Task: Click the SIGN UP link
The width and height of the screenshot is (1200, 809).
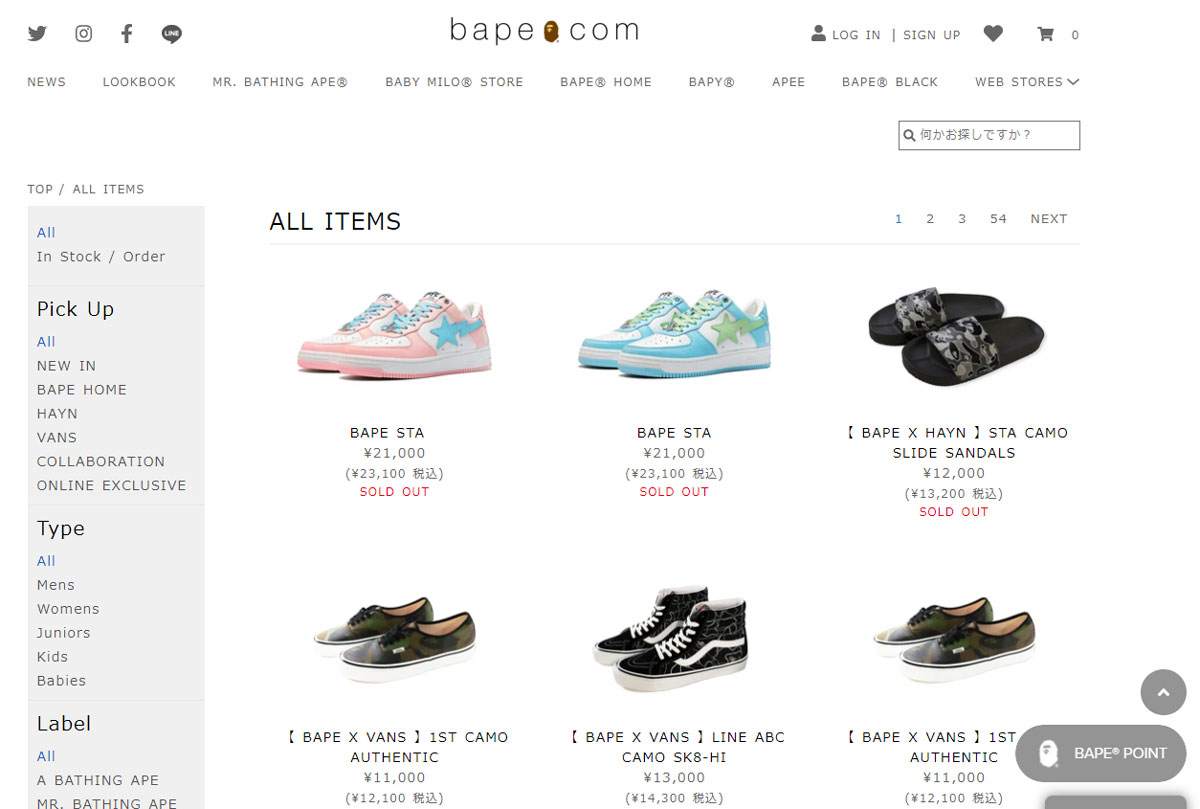Action: click(x=931, y=35)
